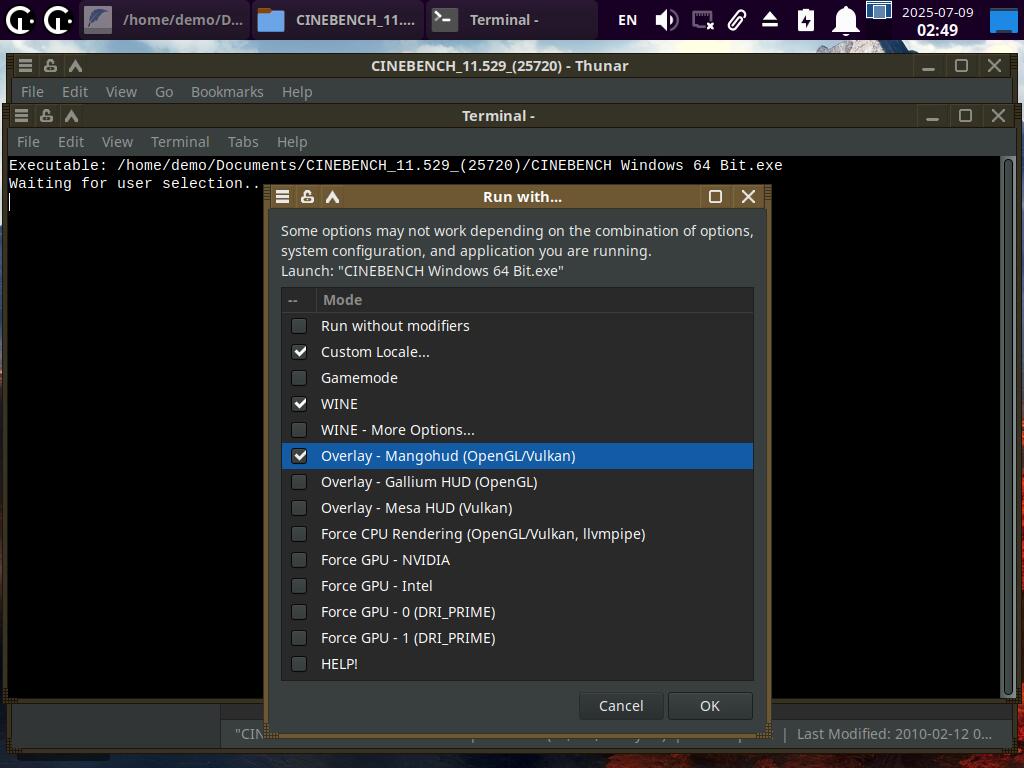Check Force GPU - Intel
Image resolution: width=1024 pixels, height=768 pixels.
tap(299, 586)
